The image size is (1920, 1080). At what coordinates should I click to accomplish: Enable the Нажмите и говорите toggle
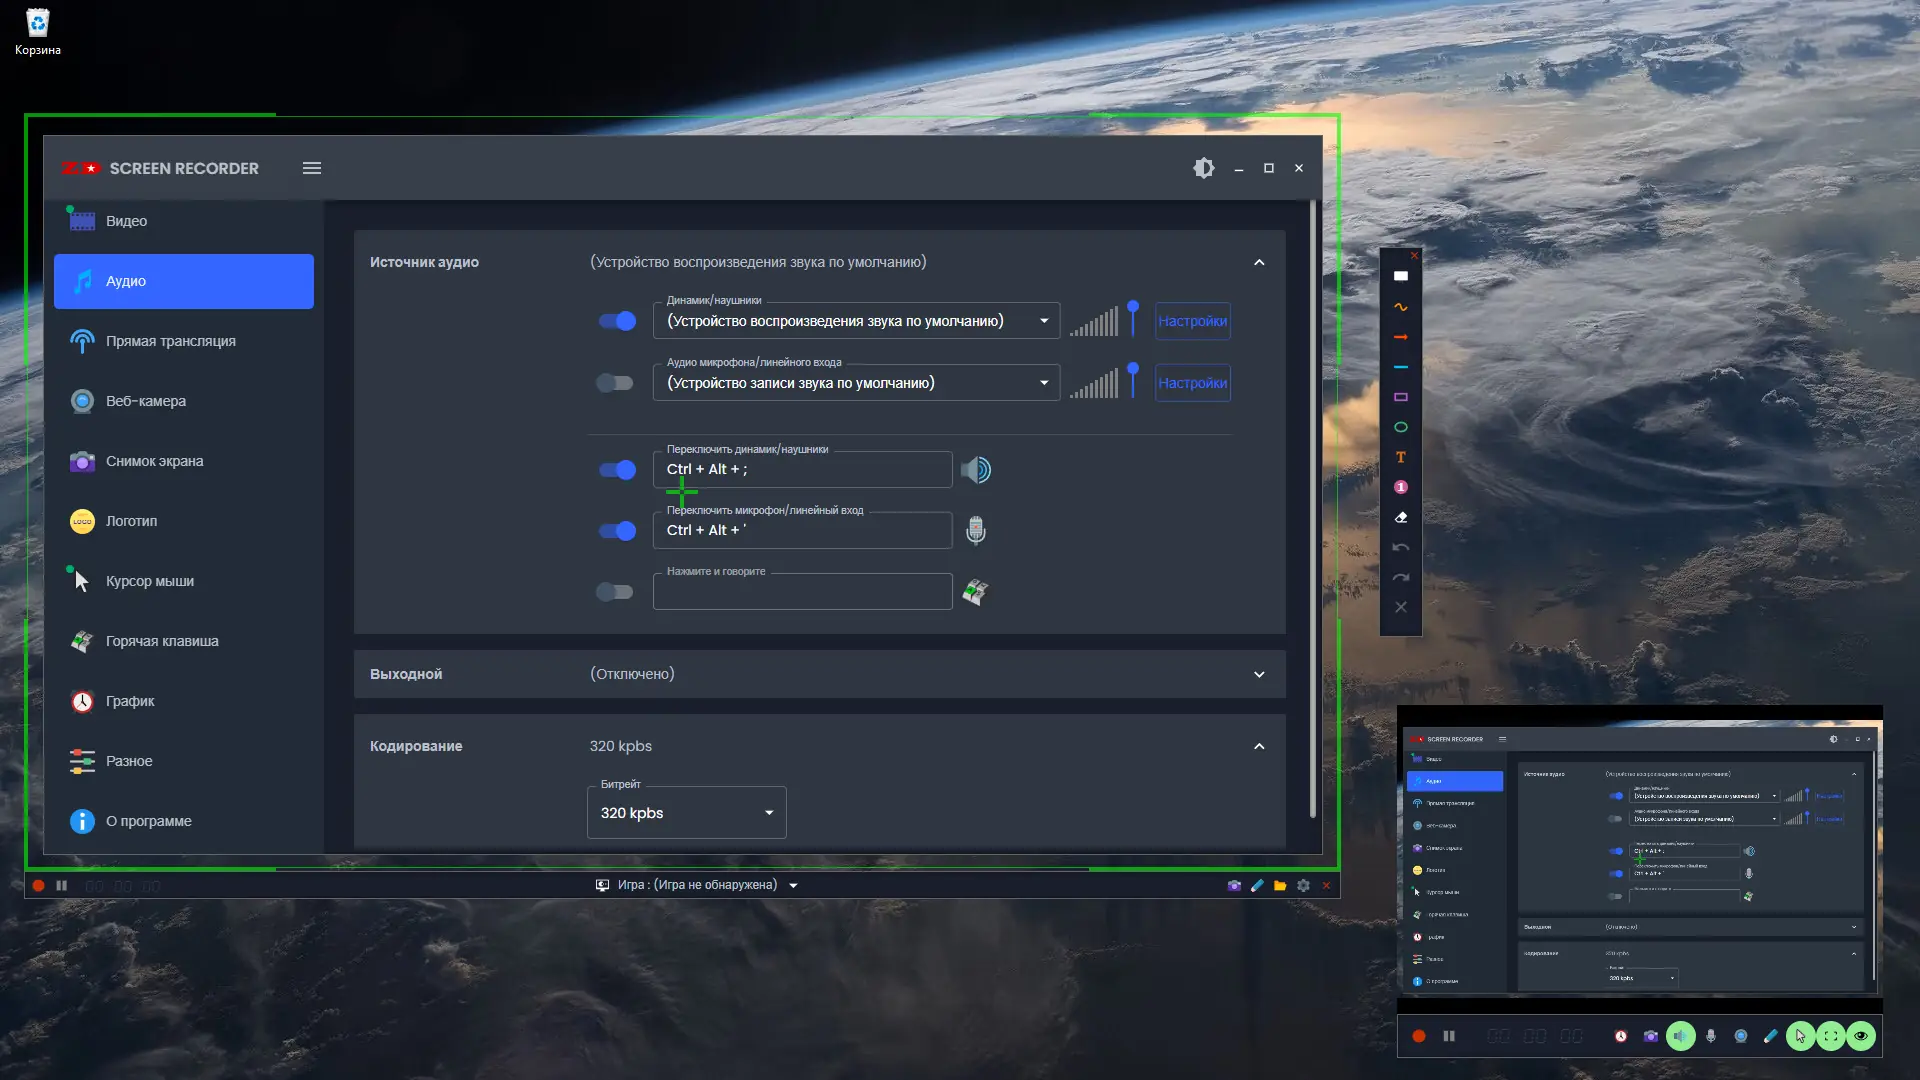[x=615, y=592]
